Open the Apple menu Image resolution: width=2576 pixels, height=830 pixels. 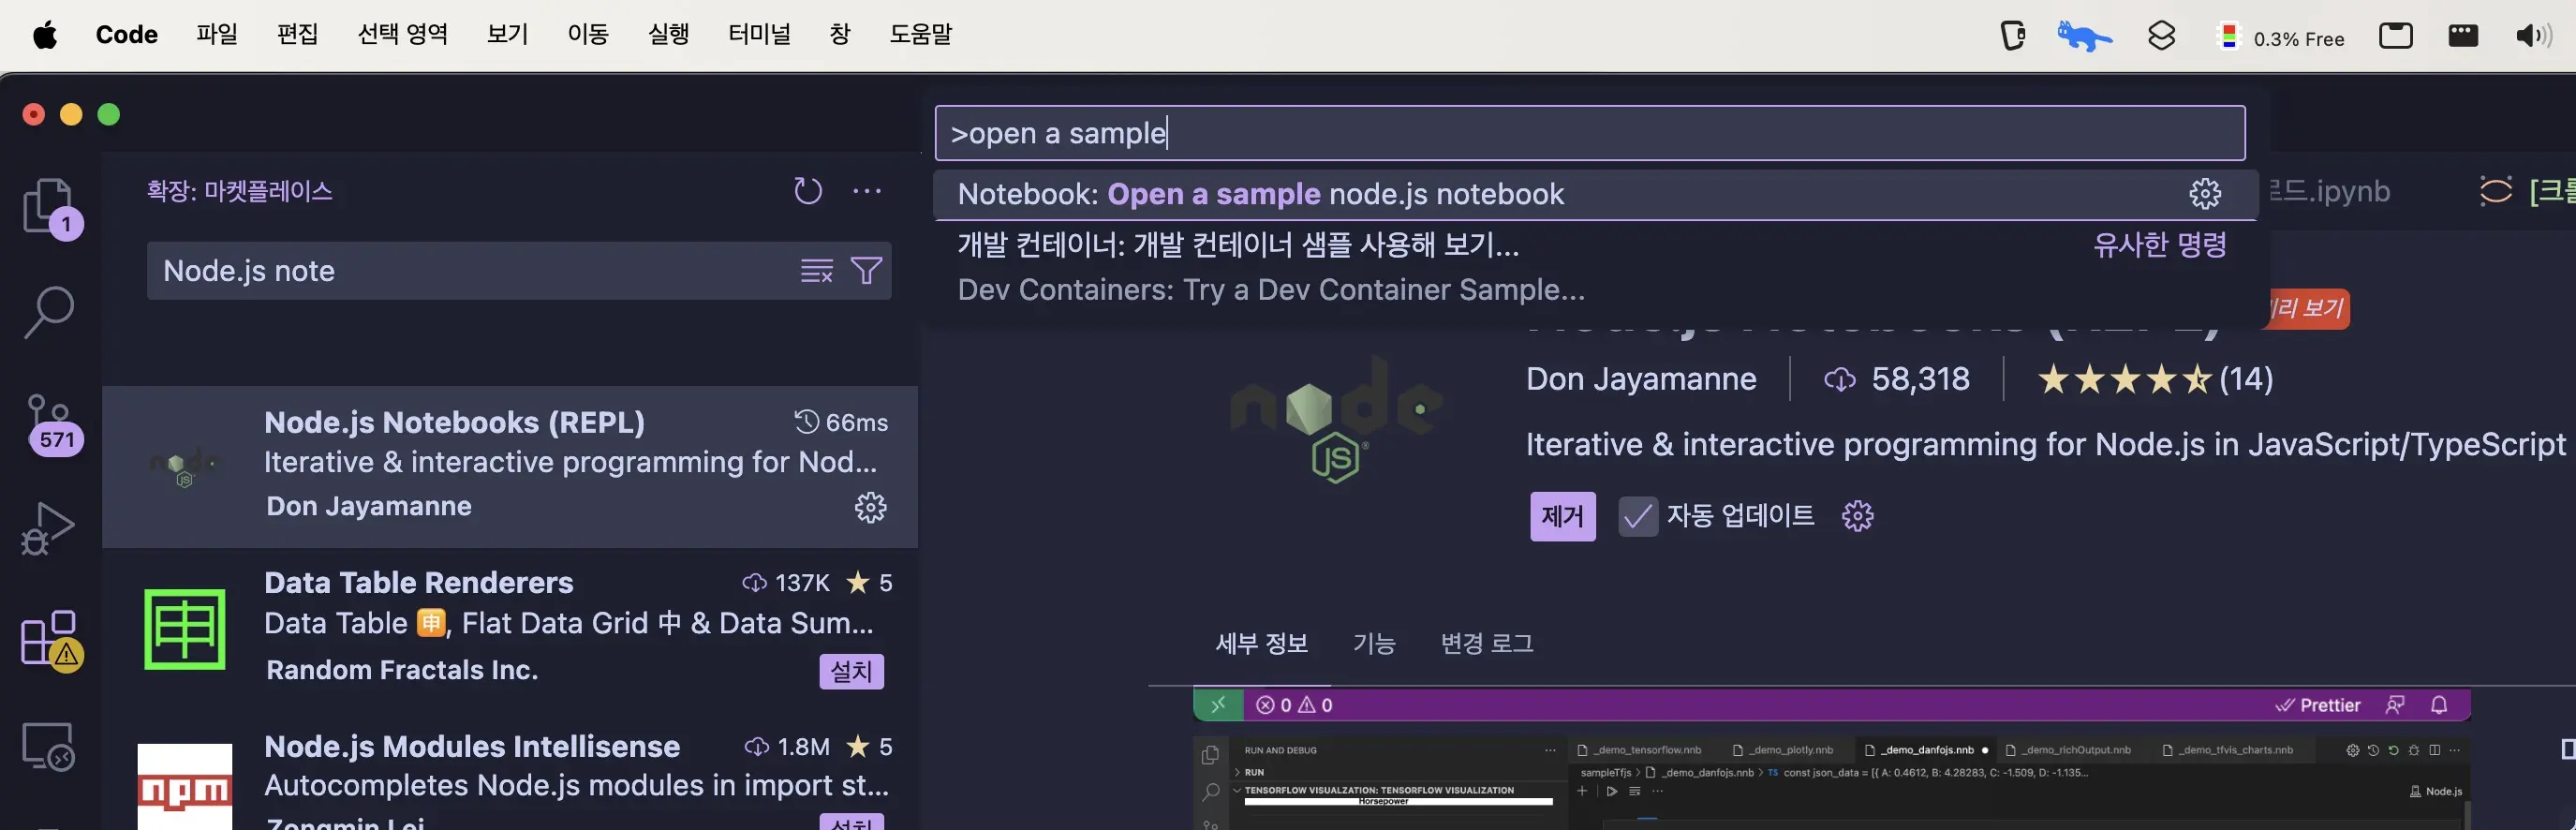(x=45, y=36)
